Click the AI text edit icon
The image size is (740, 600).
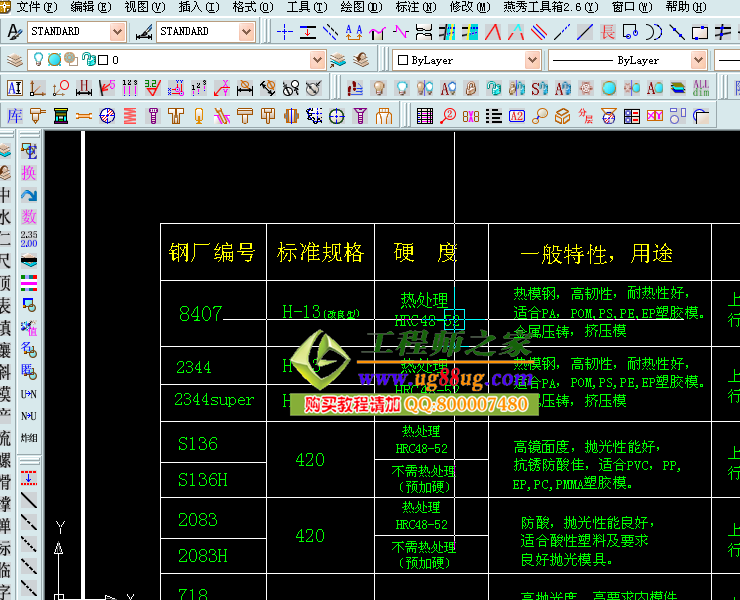click(x=15, y=88)
